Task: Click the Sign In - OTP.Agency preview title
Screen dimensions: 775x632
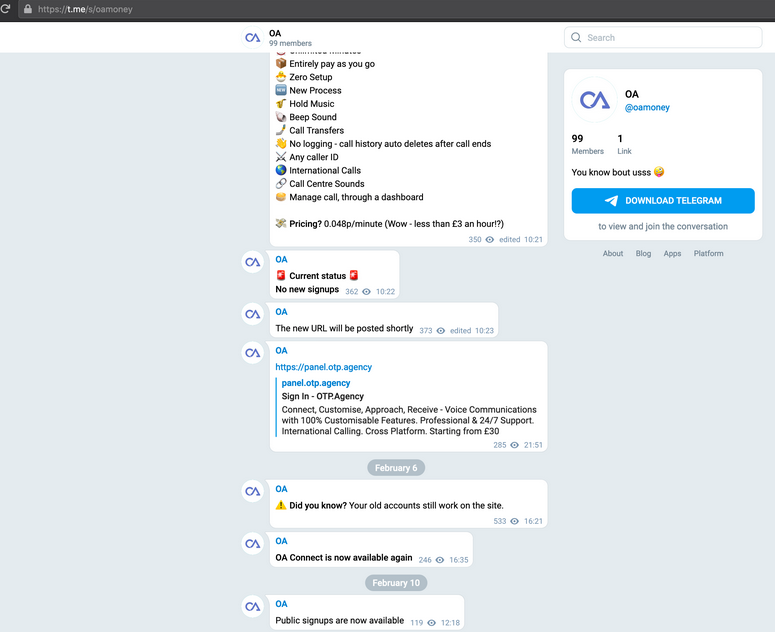Action: tap(322, 396)
